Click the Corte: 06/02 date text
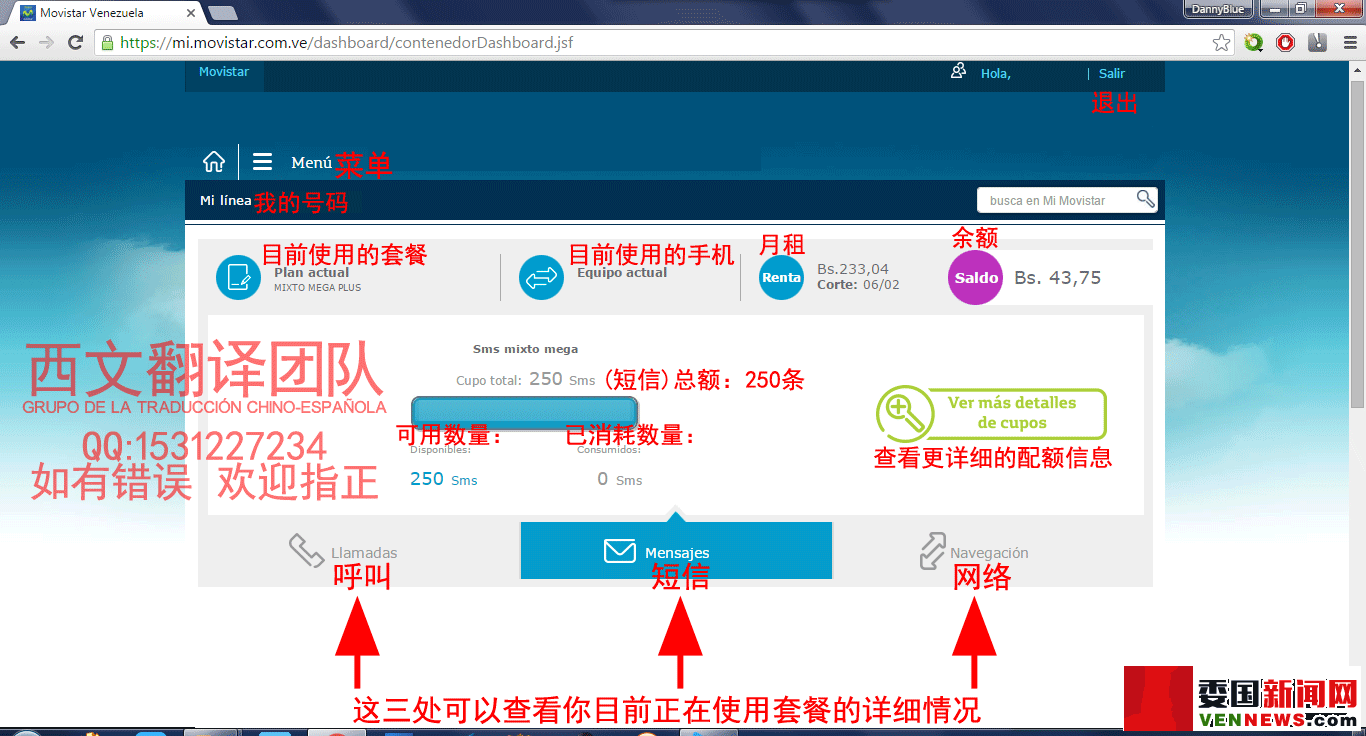This screenshot has height=736, width=1366. [858, 284]
